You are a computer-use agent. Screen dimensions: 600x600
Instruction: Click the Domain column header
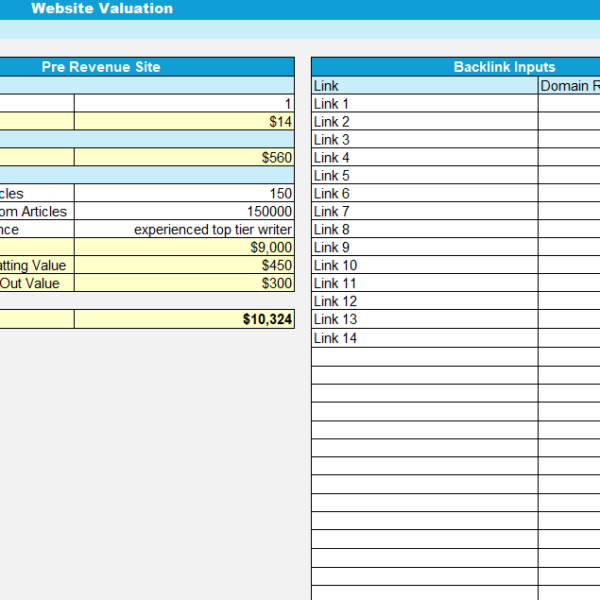point(569,86)
